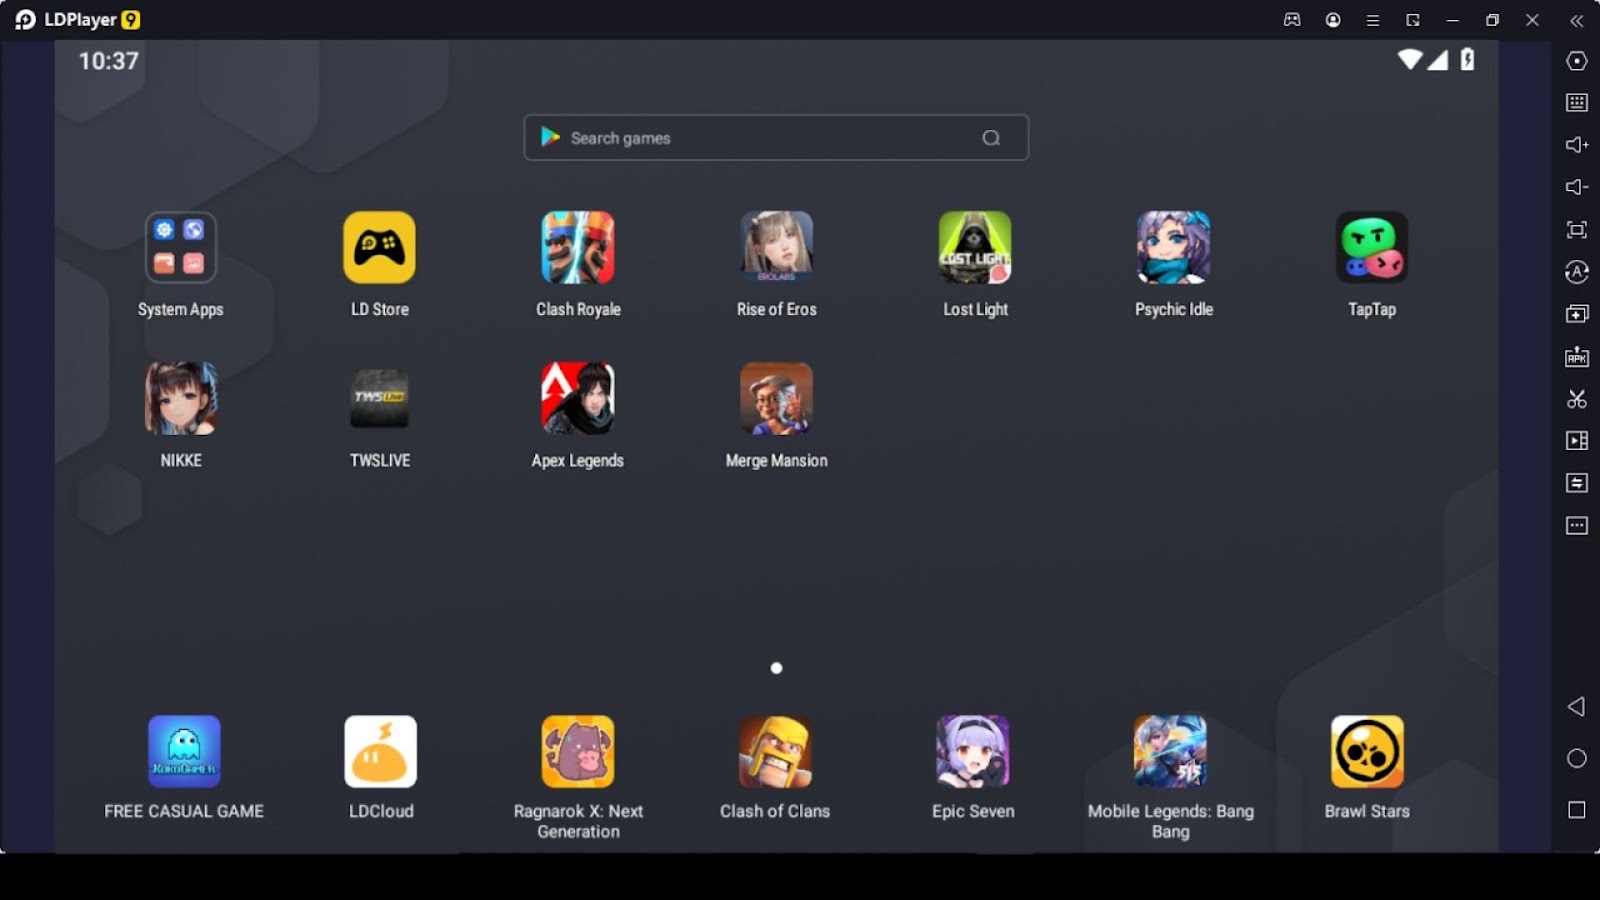Launch TWSLIVE
Image resolution: width=1600 pixels, height=900 pixels.
coord(379,399)
